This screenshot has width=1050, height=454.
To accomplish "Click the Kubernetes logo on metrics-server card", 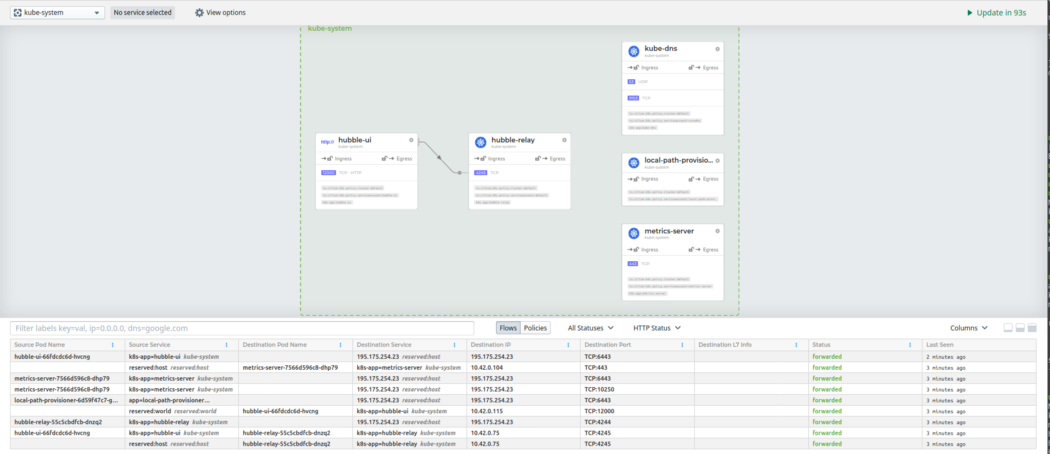I will point(633,233).
